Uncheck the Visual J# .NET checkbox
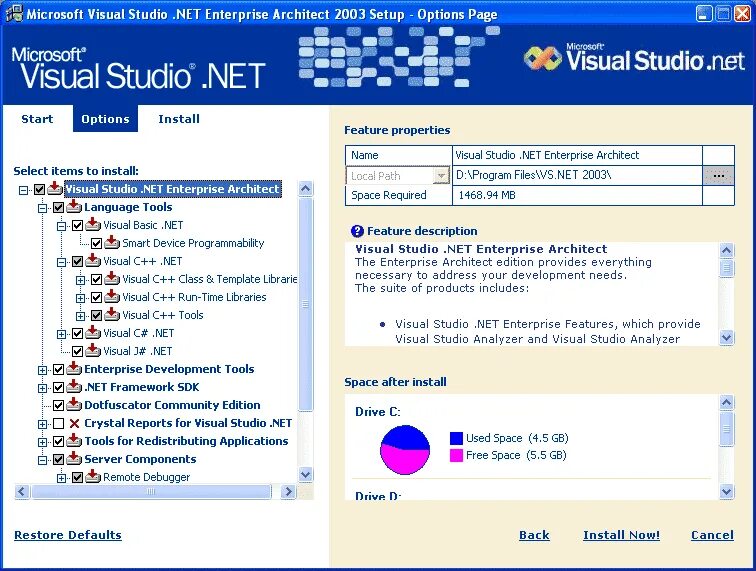 click(x=77, y=352)
